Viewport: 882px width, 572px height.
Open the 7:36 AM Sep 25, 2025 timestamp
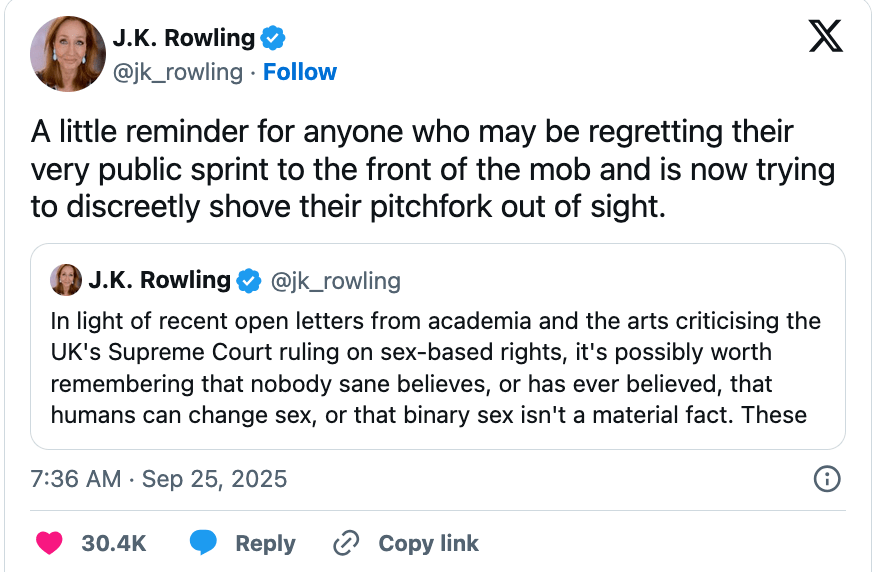click(x=159, y=479)
